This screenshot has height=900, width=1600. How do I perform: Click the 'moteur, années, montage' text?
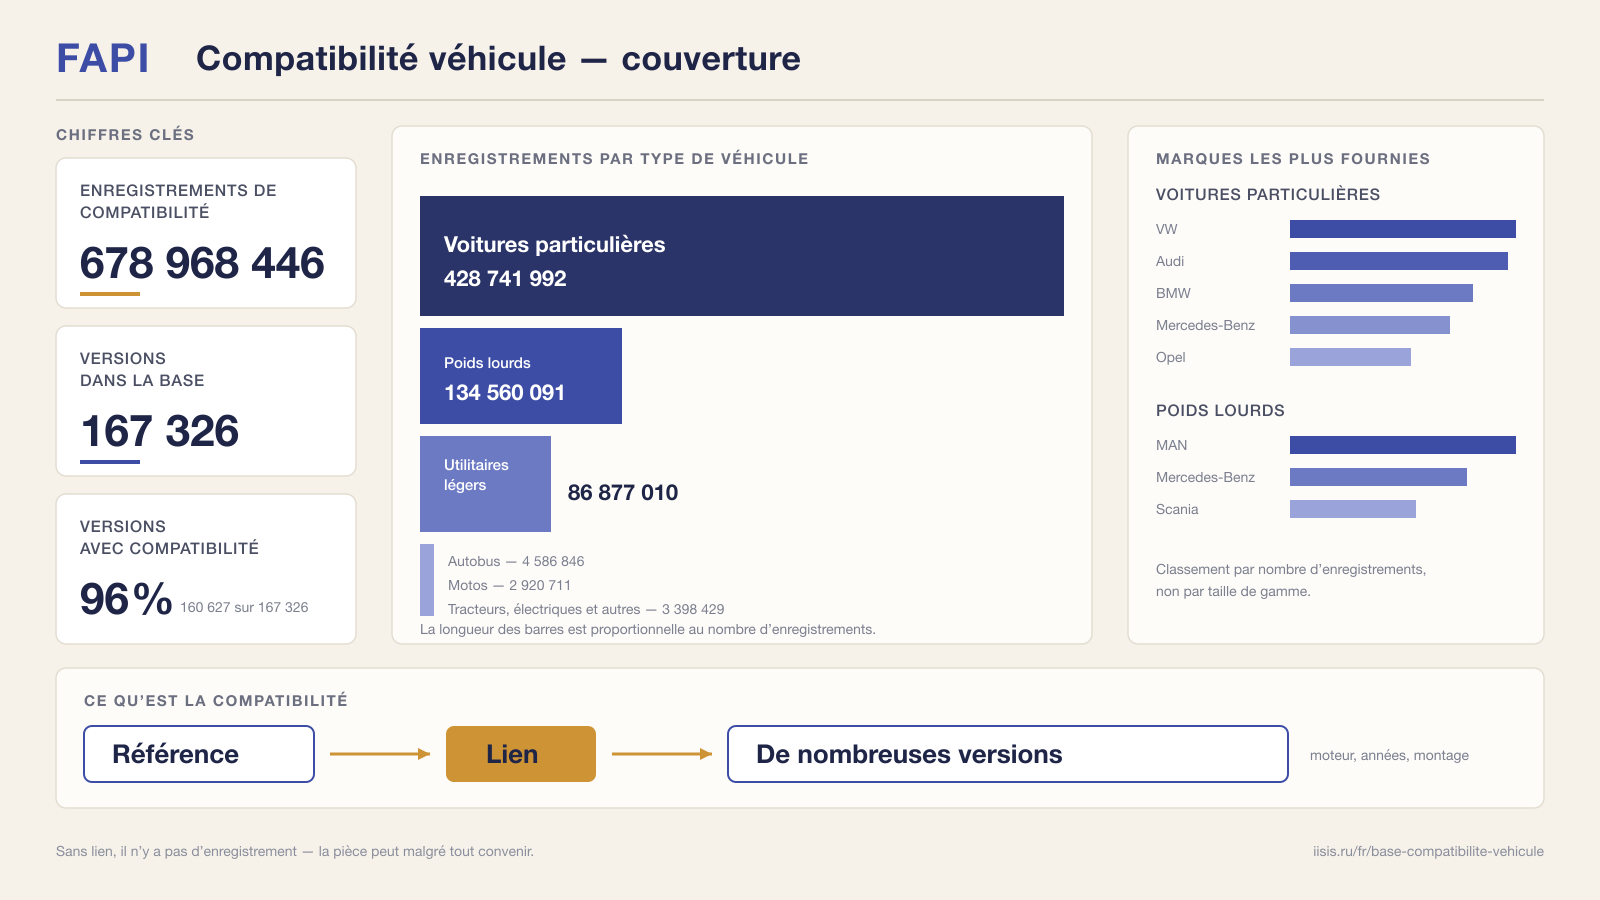tap(1389, 755)
